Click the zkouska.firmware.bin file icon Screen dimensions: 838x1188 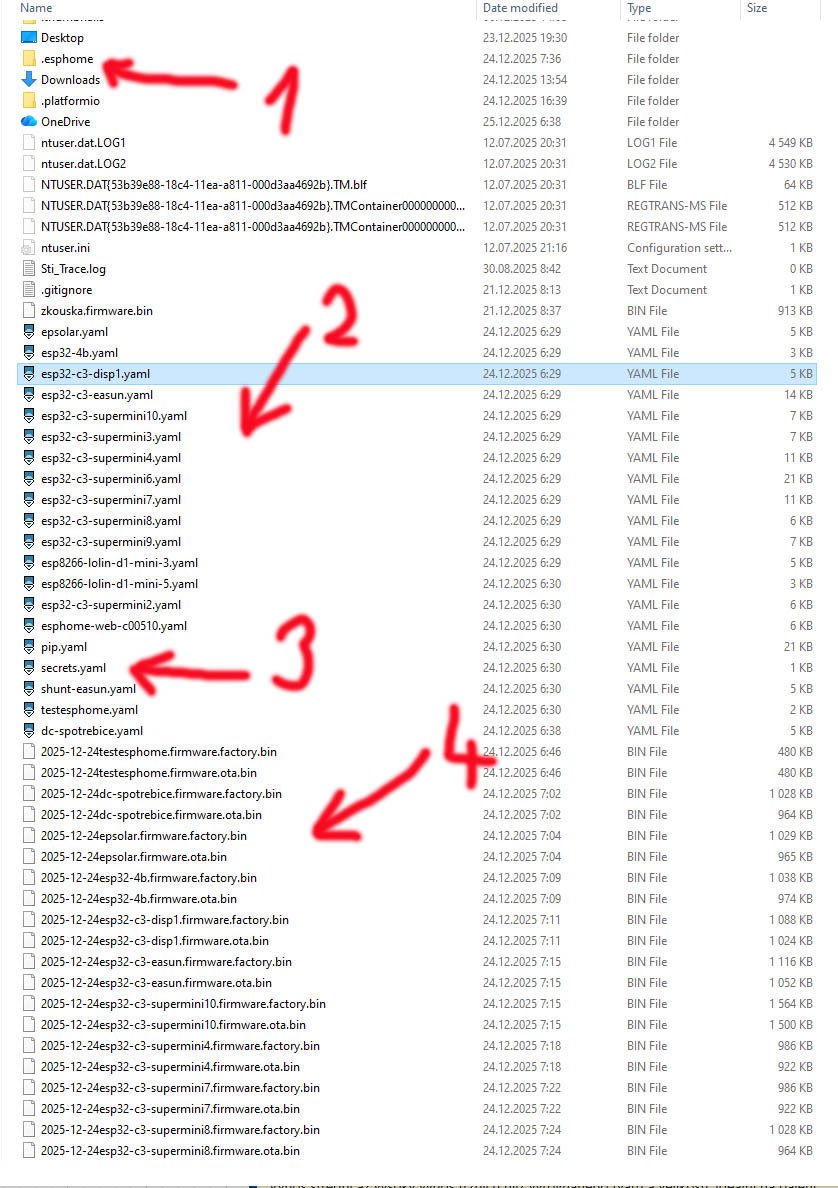pyautogui.click(x=29, y=311)
